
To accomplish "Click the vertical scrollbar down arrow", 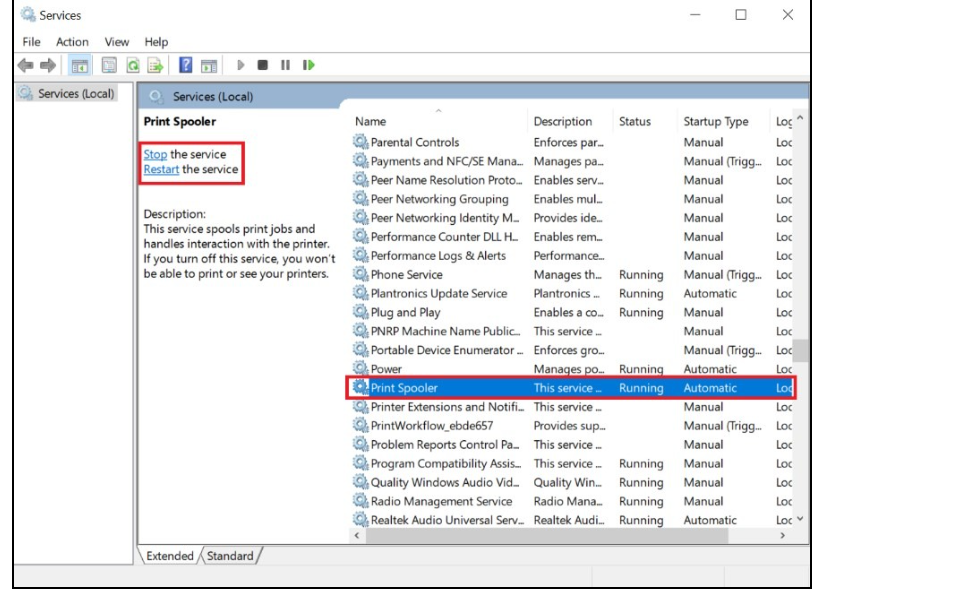I will tap(800, 519).
